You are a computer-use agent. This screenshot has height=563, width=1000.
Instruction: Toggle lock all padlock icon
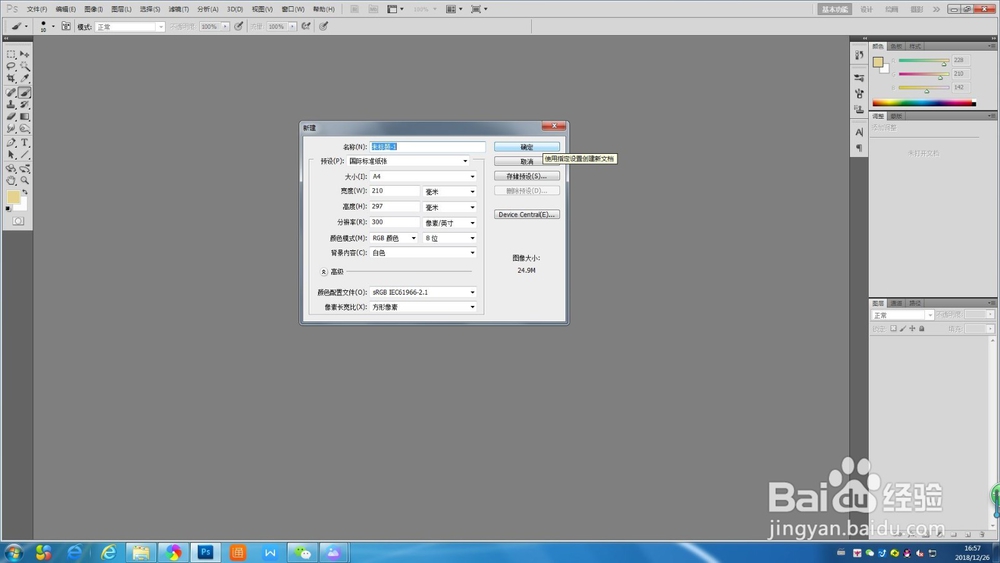pyautogui.click(x=922, y=328)
